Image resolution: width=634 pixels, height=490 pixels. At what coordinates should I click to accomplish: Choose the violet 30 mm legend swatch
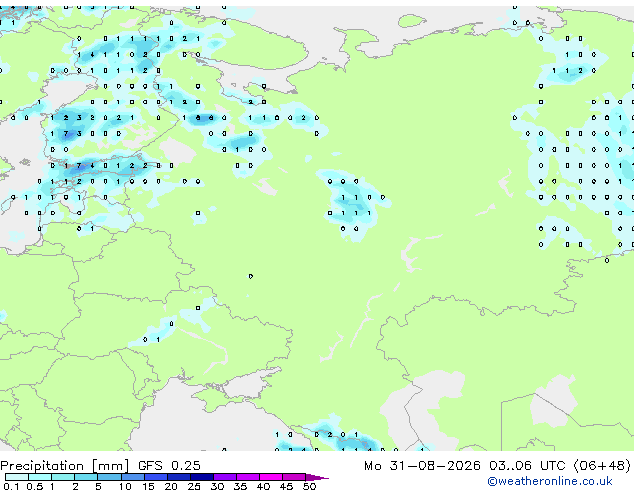(225, 477)
